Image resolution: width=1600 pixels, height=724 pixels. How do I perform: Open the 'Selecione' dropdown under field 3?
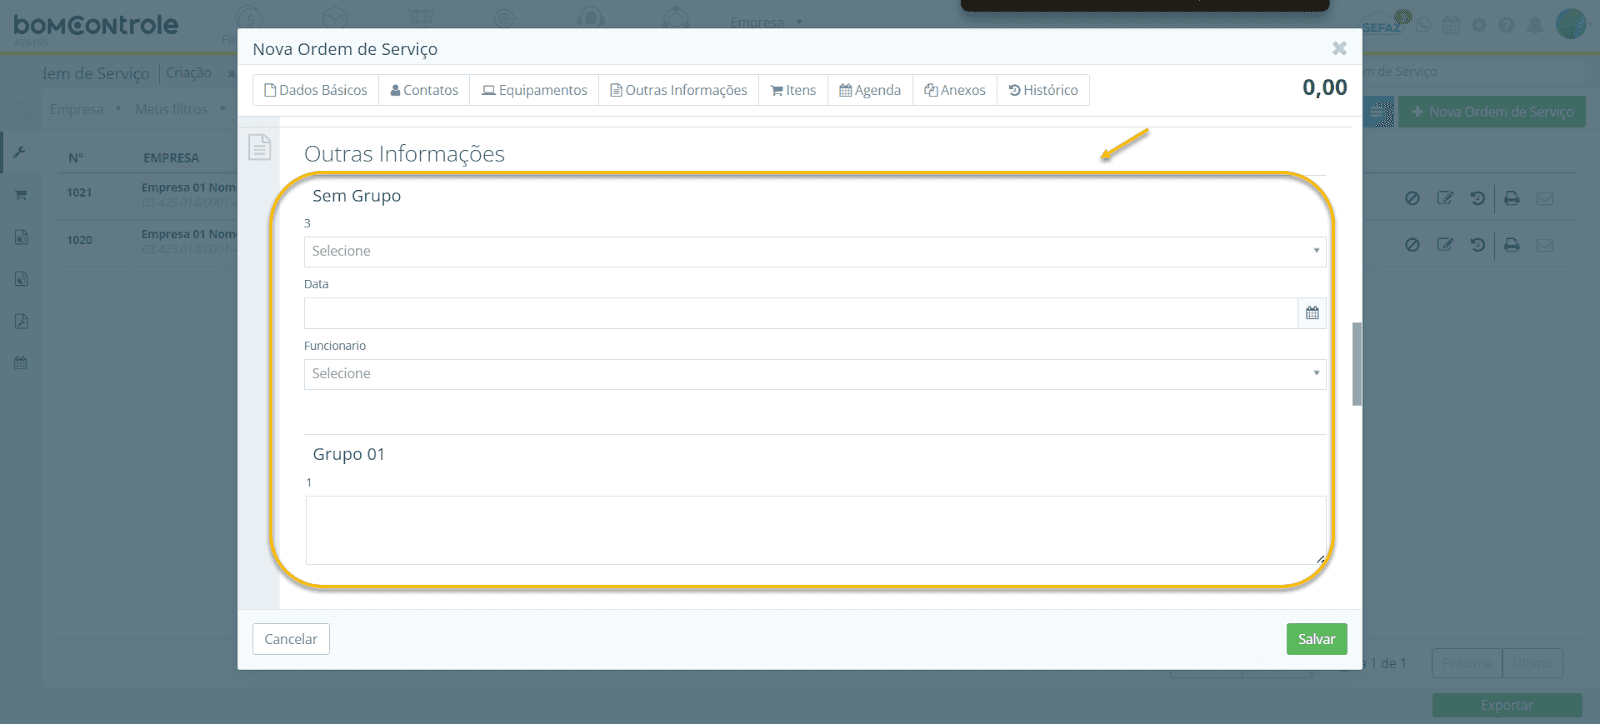click(815, 251)
